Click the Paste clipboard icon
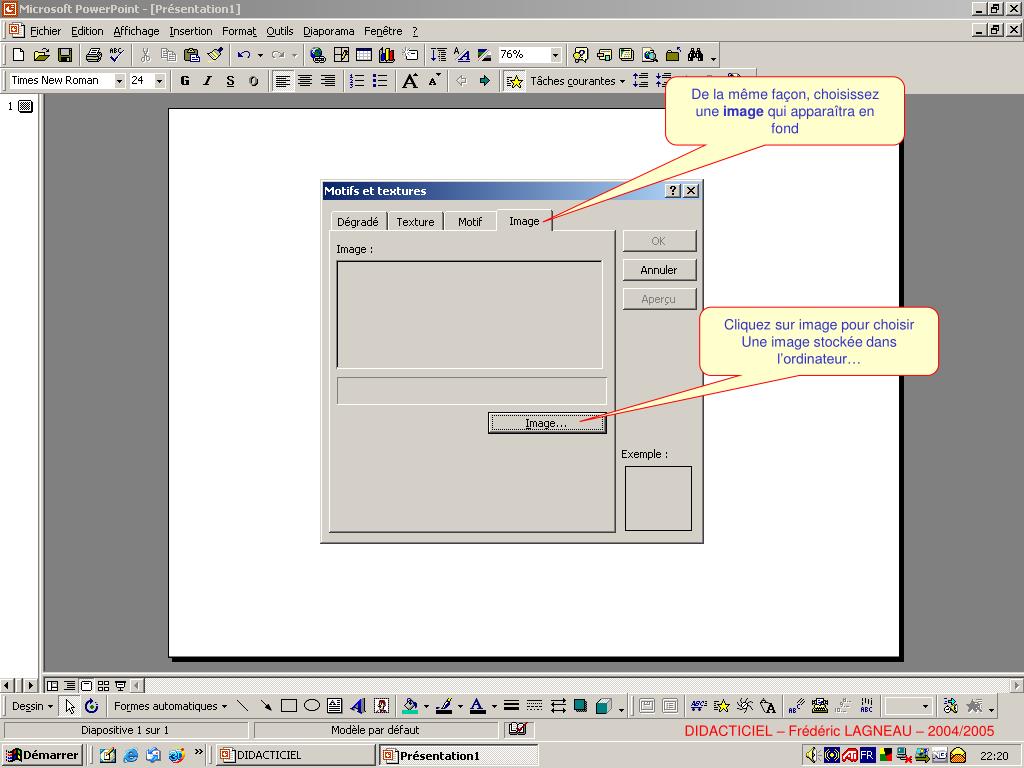 pos(191,55)
